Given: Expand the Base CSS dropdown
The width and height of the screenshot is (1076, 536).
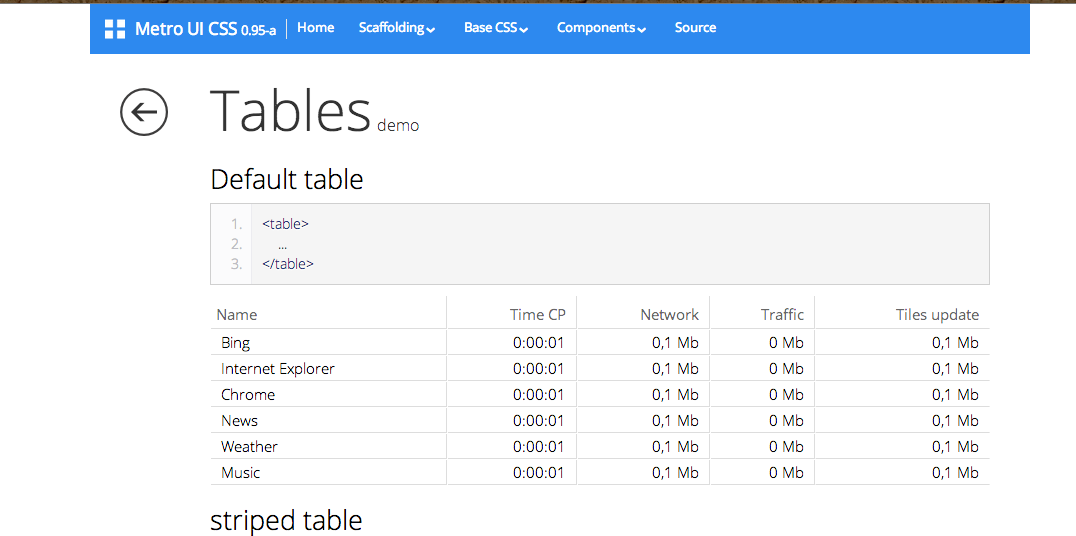Looking at the screenshot, I should pyautogui.click(x=496, y=28).
